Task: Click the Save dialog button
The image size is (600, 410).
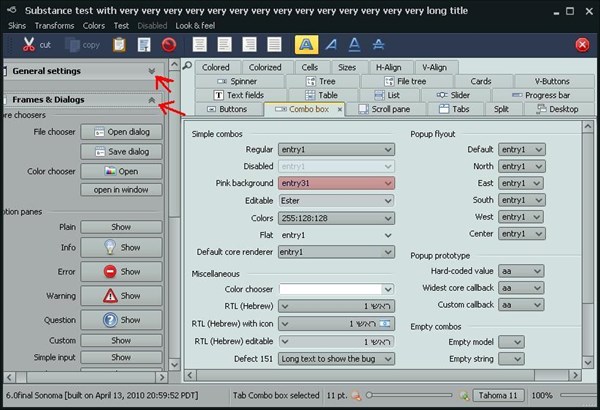Action: click(121, 151)
